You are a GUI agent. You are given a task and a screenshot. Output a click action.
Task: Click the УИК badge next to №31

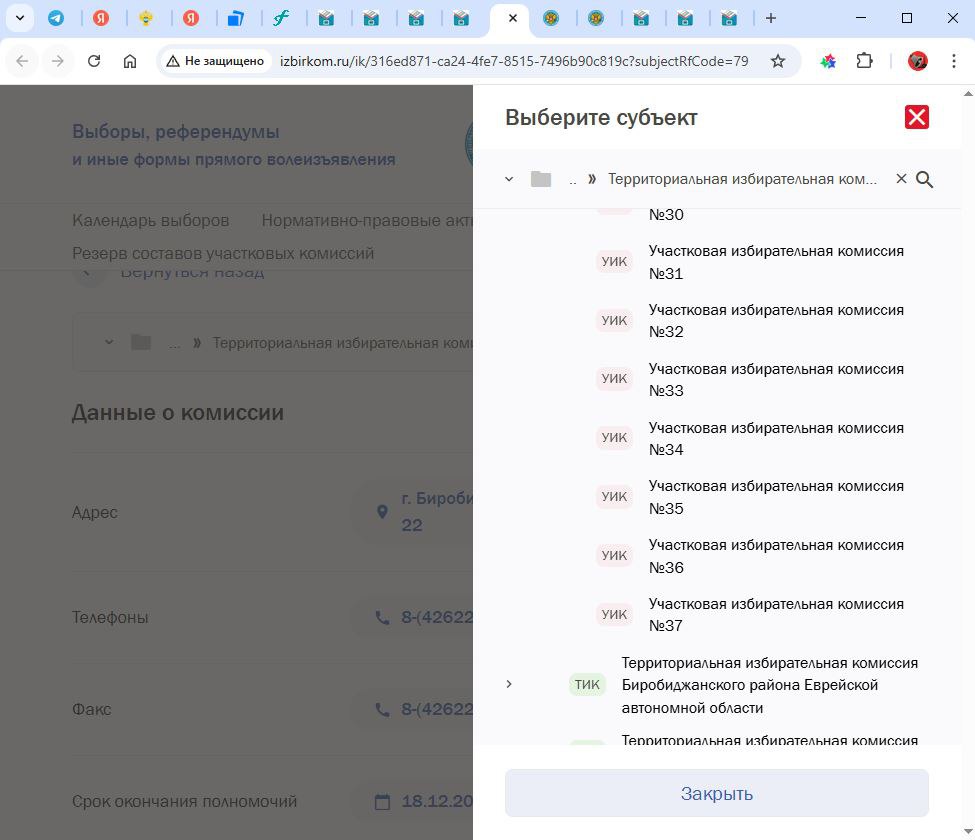click(614, 262)
